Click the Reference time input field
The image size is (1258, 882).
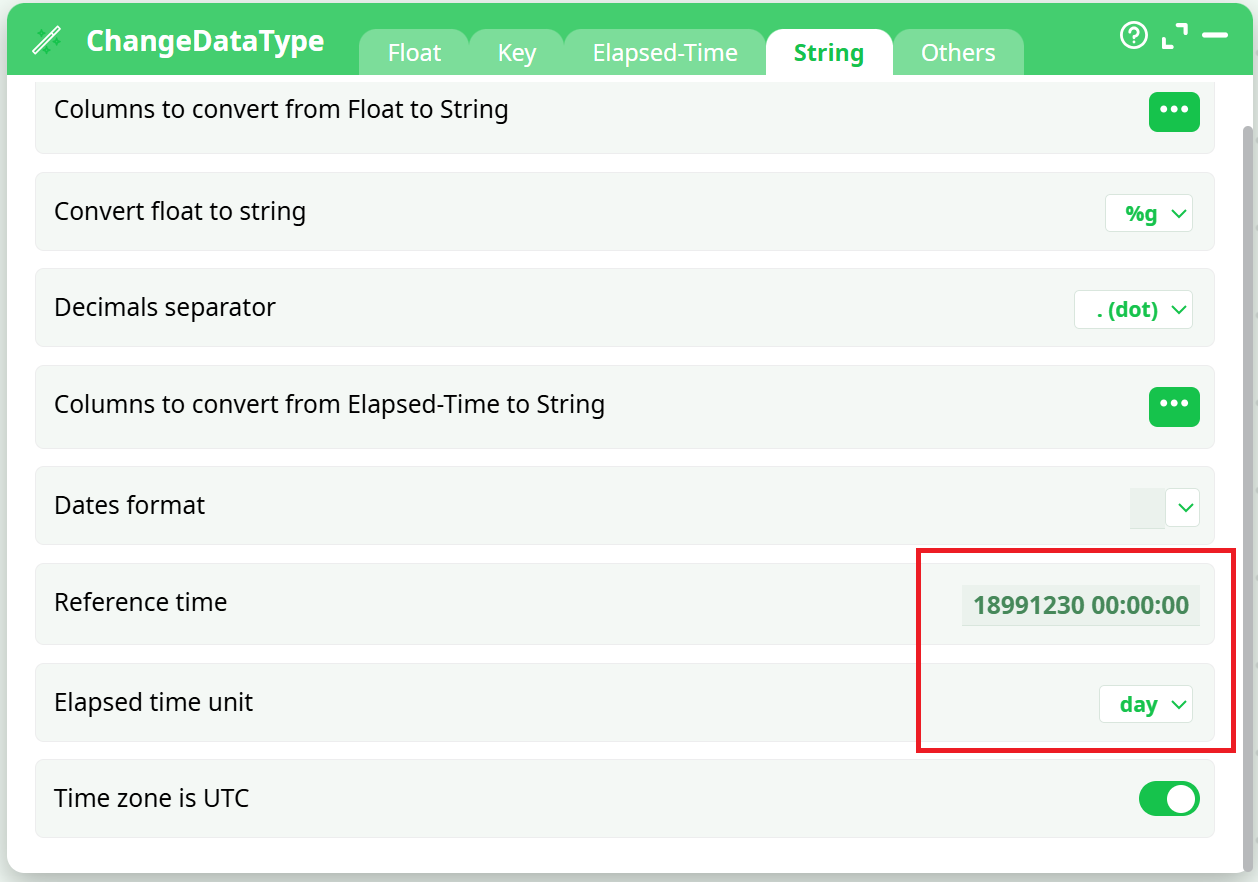tap(1080, 605)
